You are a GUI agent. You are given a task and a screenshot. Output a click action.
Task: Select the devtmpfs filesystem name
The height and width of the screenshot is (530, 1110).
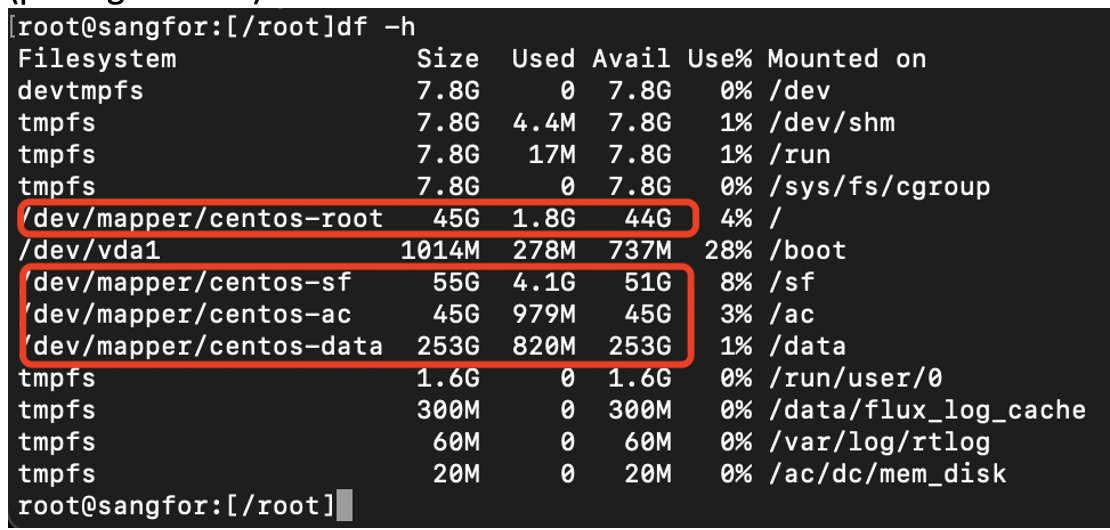tap(81, 91)
